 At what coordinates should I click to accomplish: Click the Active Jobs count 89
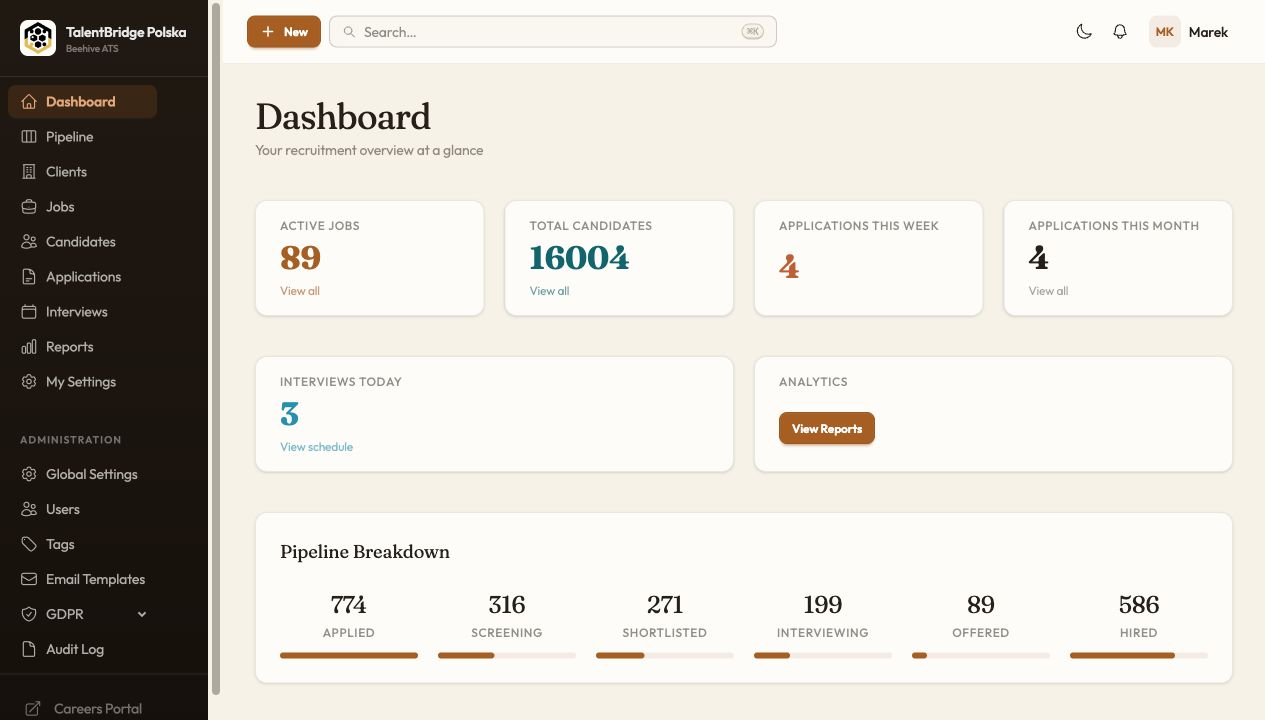click(x=300, y=258)
